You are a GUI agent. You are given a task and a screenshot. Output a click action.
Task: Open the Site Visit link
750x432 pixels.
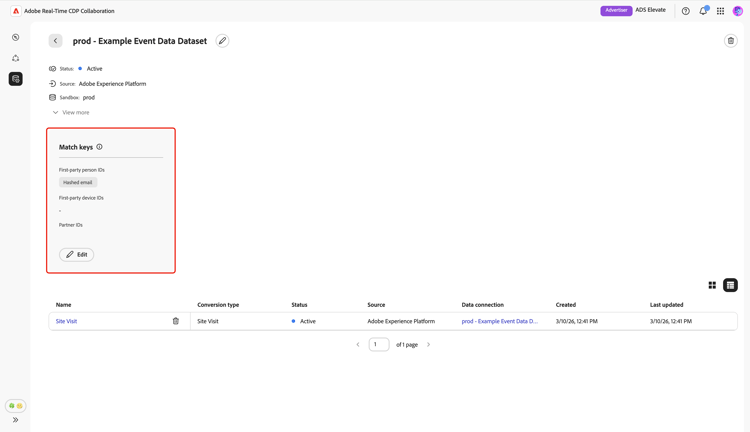click(x=66, y=321)
